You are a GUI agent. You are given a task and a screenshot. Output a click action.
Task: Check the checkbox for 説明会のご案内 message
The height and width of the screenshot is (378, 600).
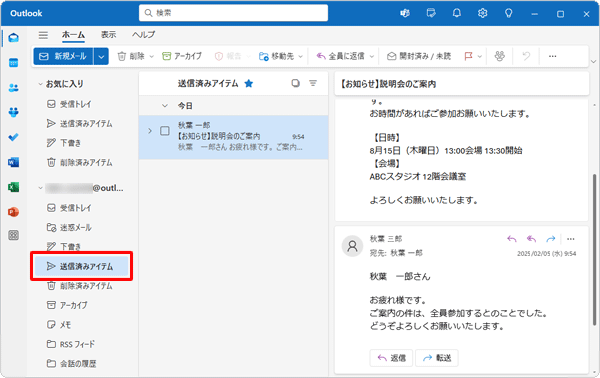click(165, 131)
